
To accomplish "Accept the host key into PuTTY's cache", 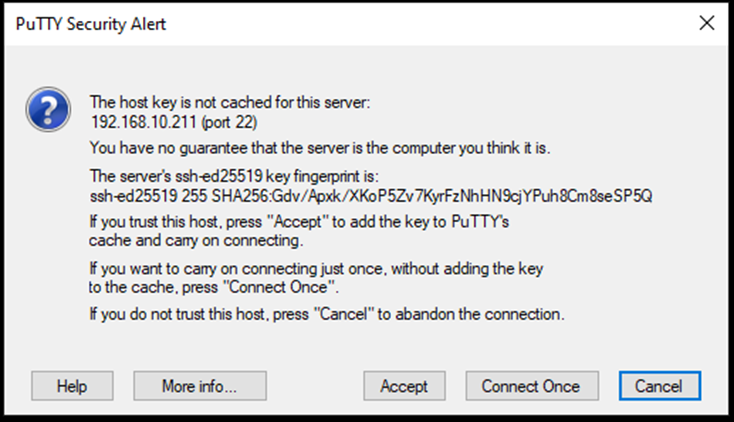I will (404, 386).
